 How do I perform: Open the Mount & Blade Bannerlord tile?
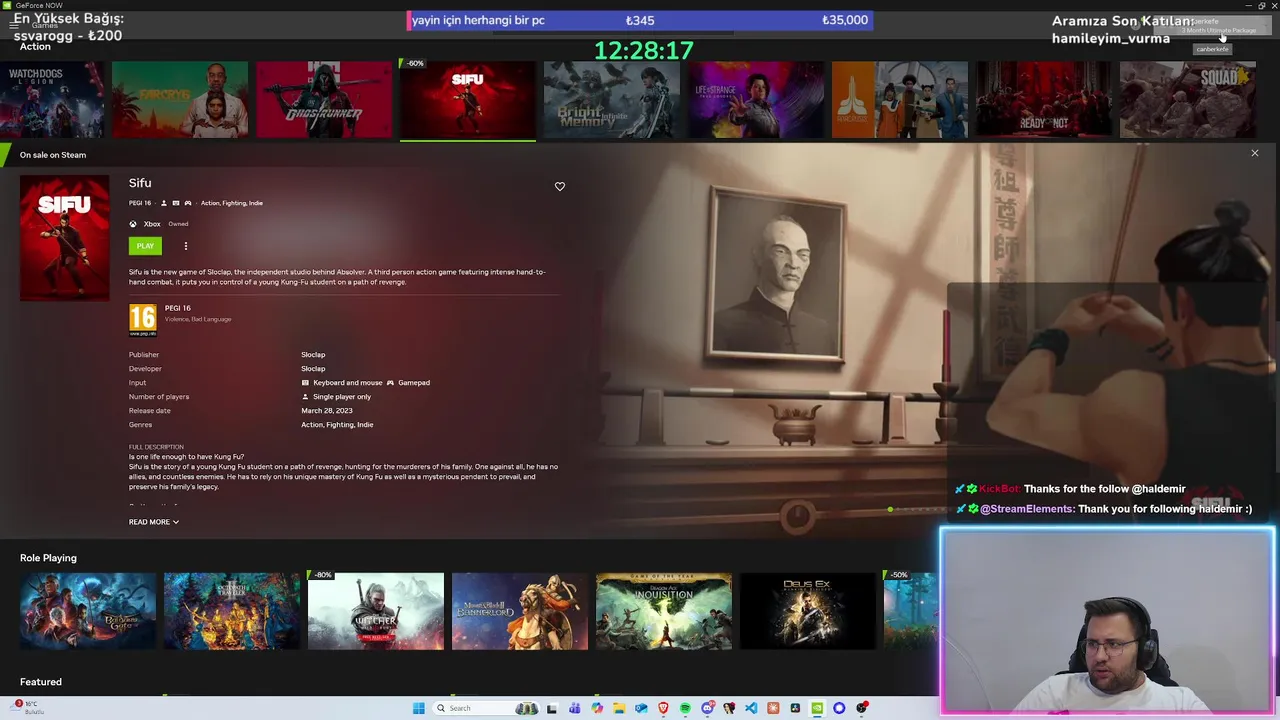[x=520, y=611]
